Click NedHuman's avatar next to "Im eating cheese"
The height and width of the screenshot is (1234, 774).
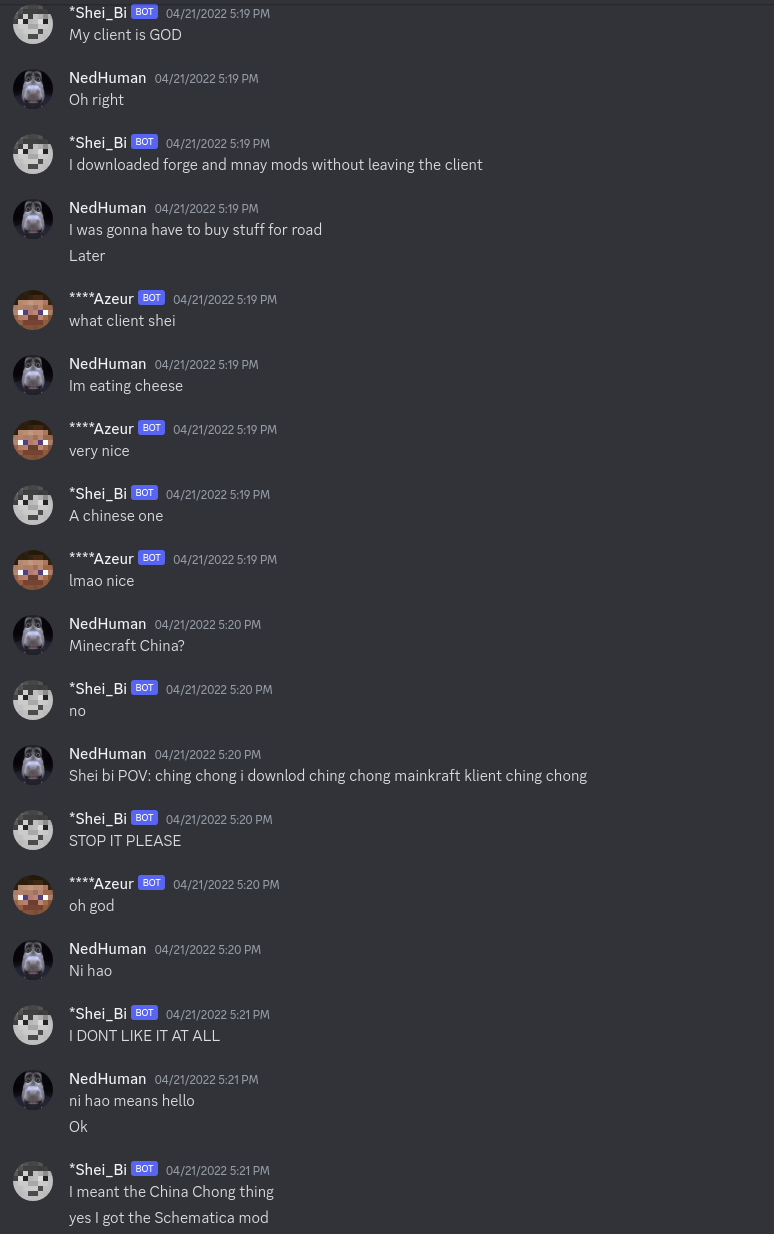click(33, 375)
